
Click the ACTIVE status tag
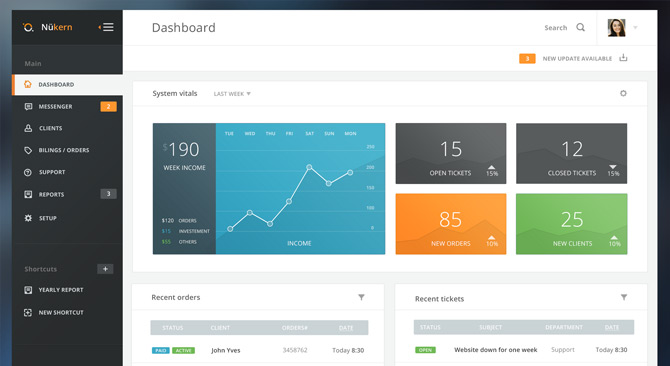[183, 350]
